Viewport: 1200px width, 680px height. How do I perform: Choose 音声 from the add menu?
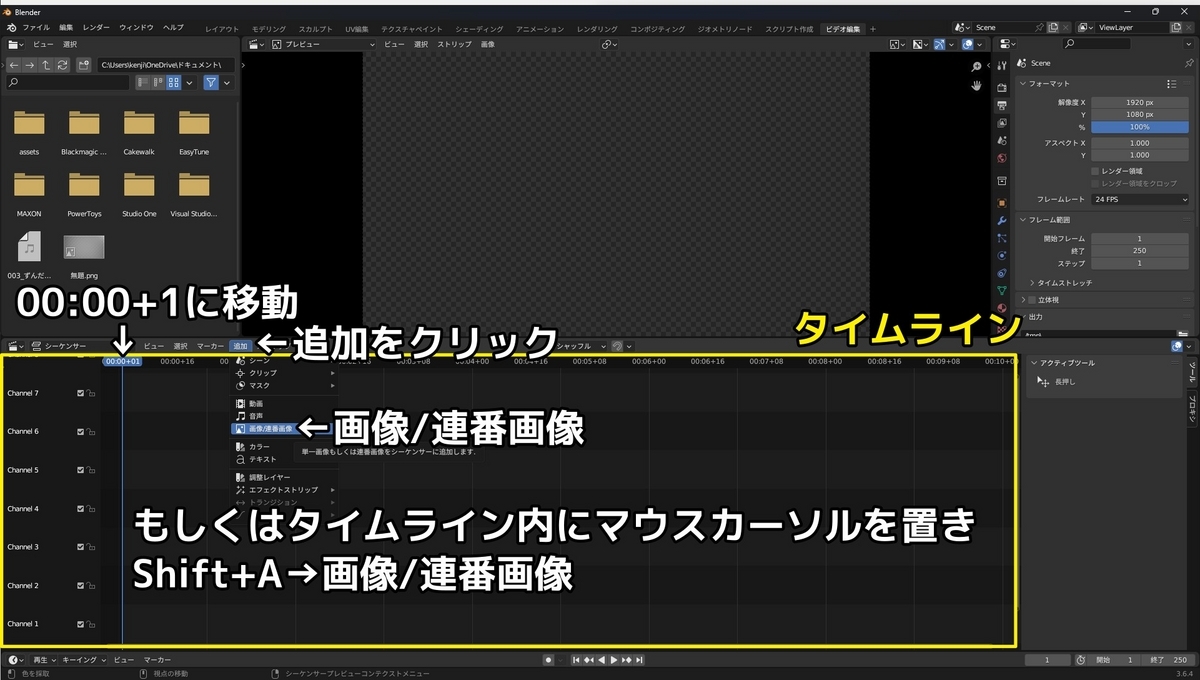[x=256, y=416]
